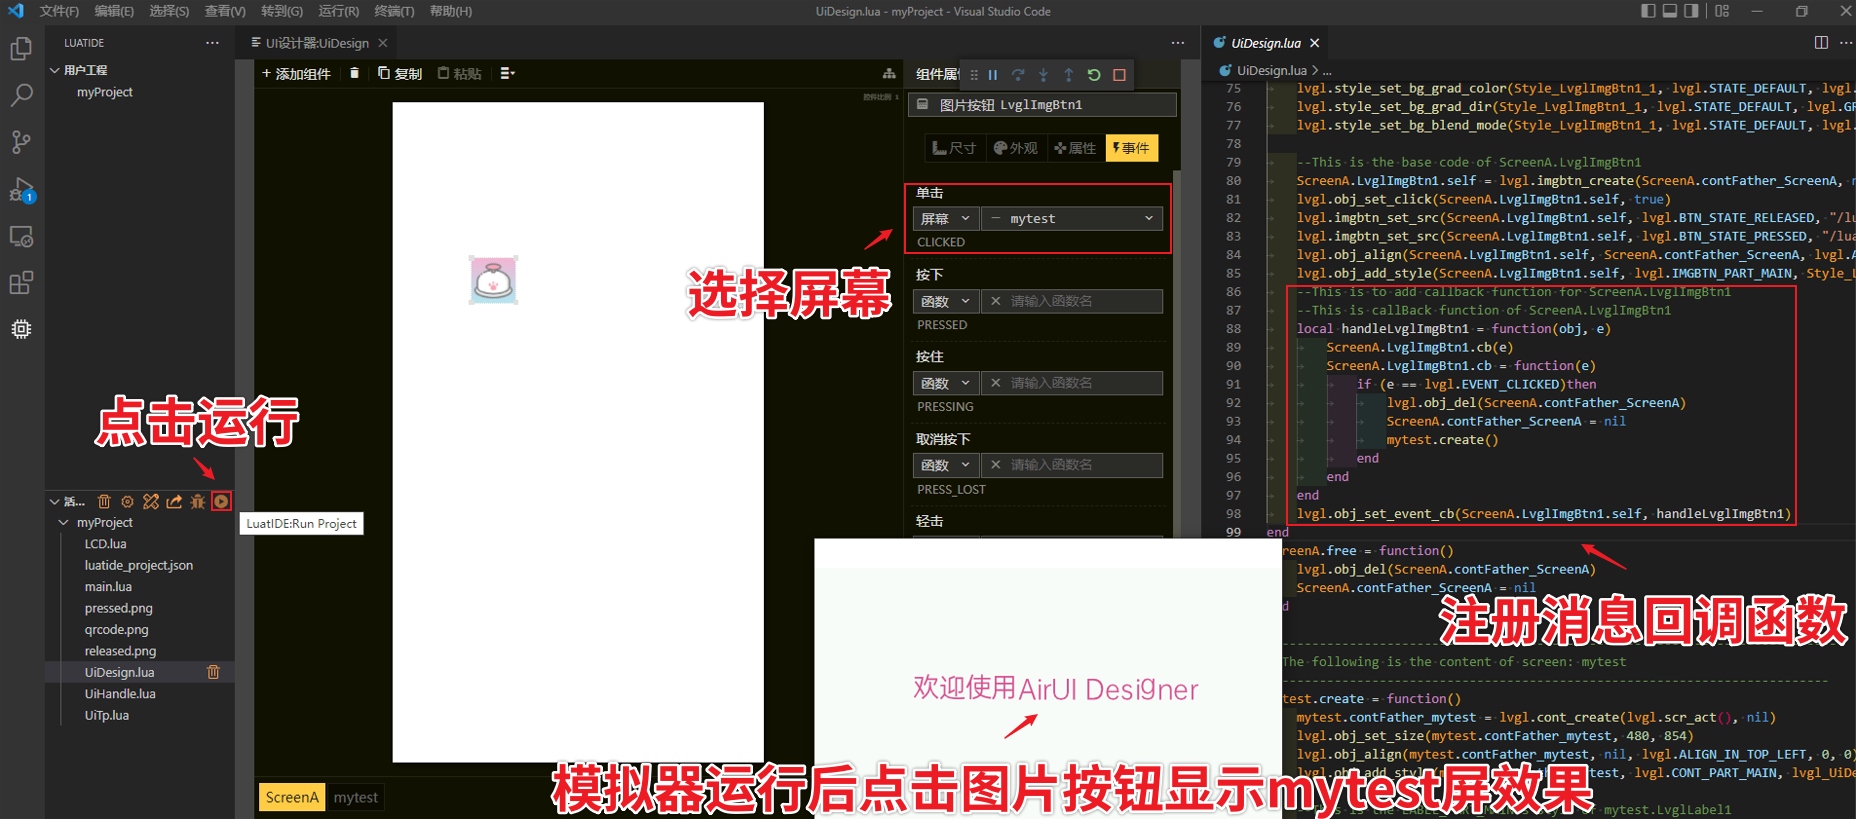This screenshot has height=819, width=1856.
Task: Select the 事件 events tab
Action: [1132, 148]
